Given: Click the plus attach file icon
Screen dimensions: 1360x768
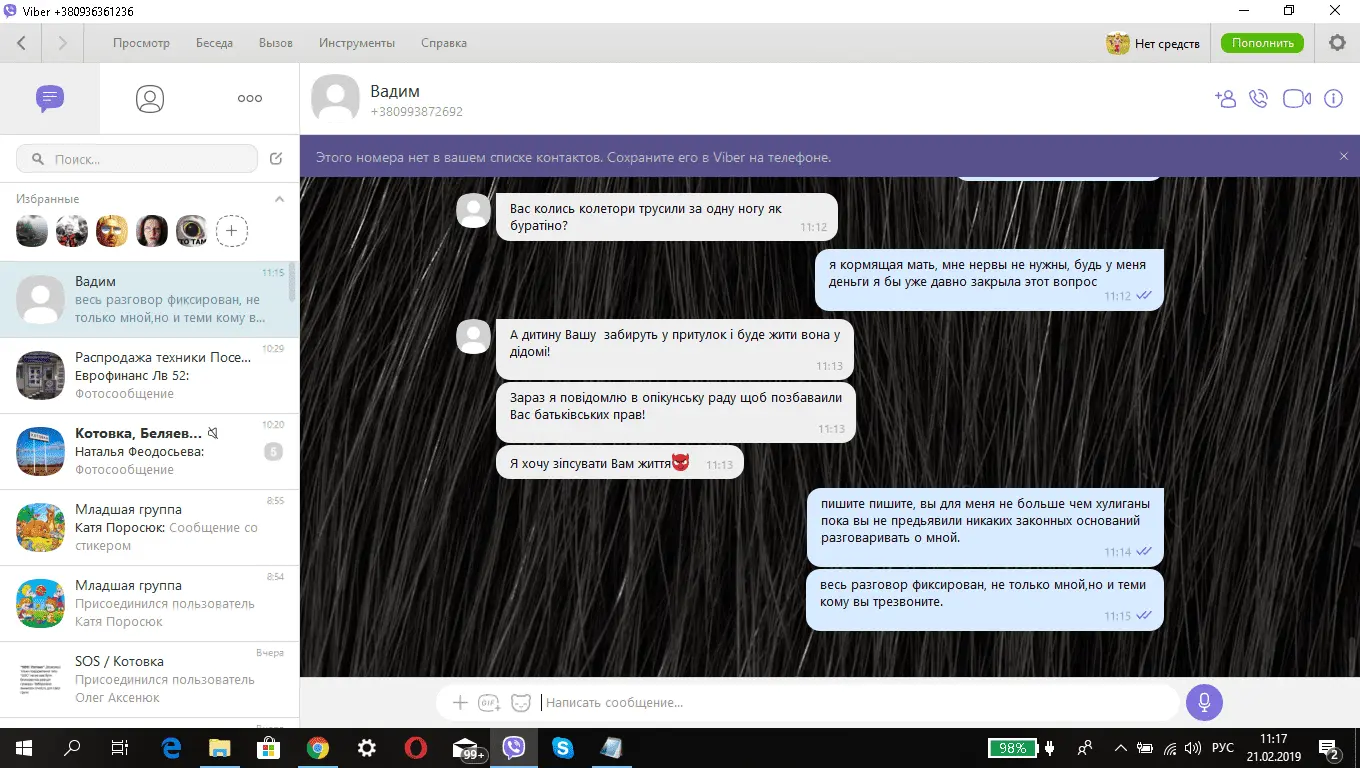Looking at the screenshot, I should [x=460, y=703].
